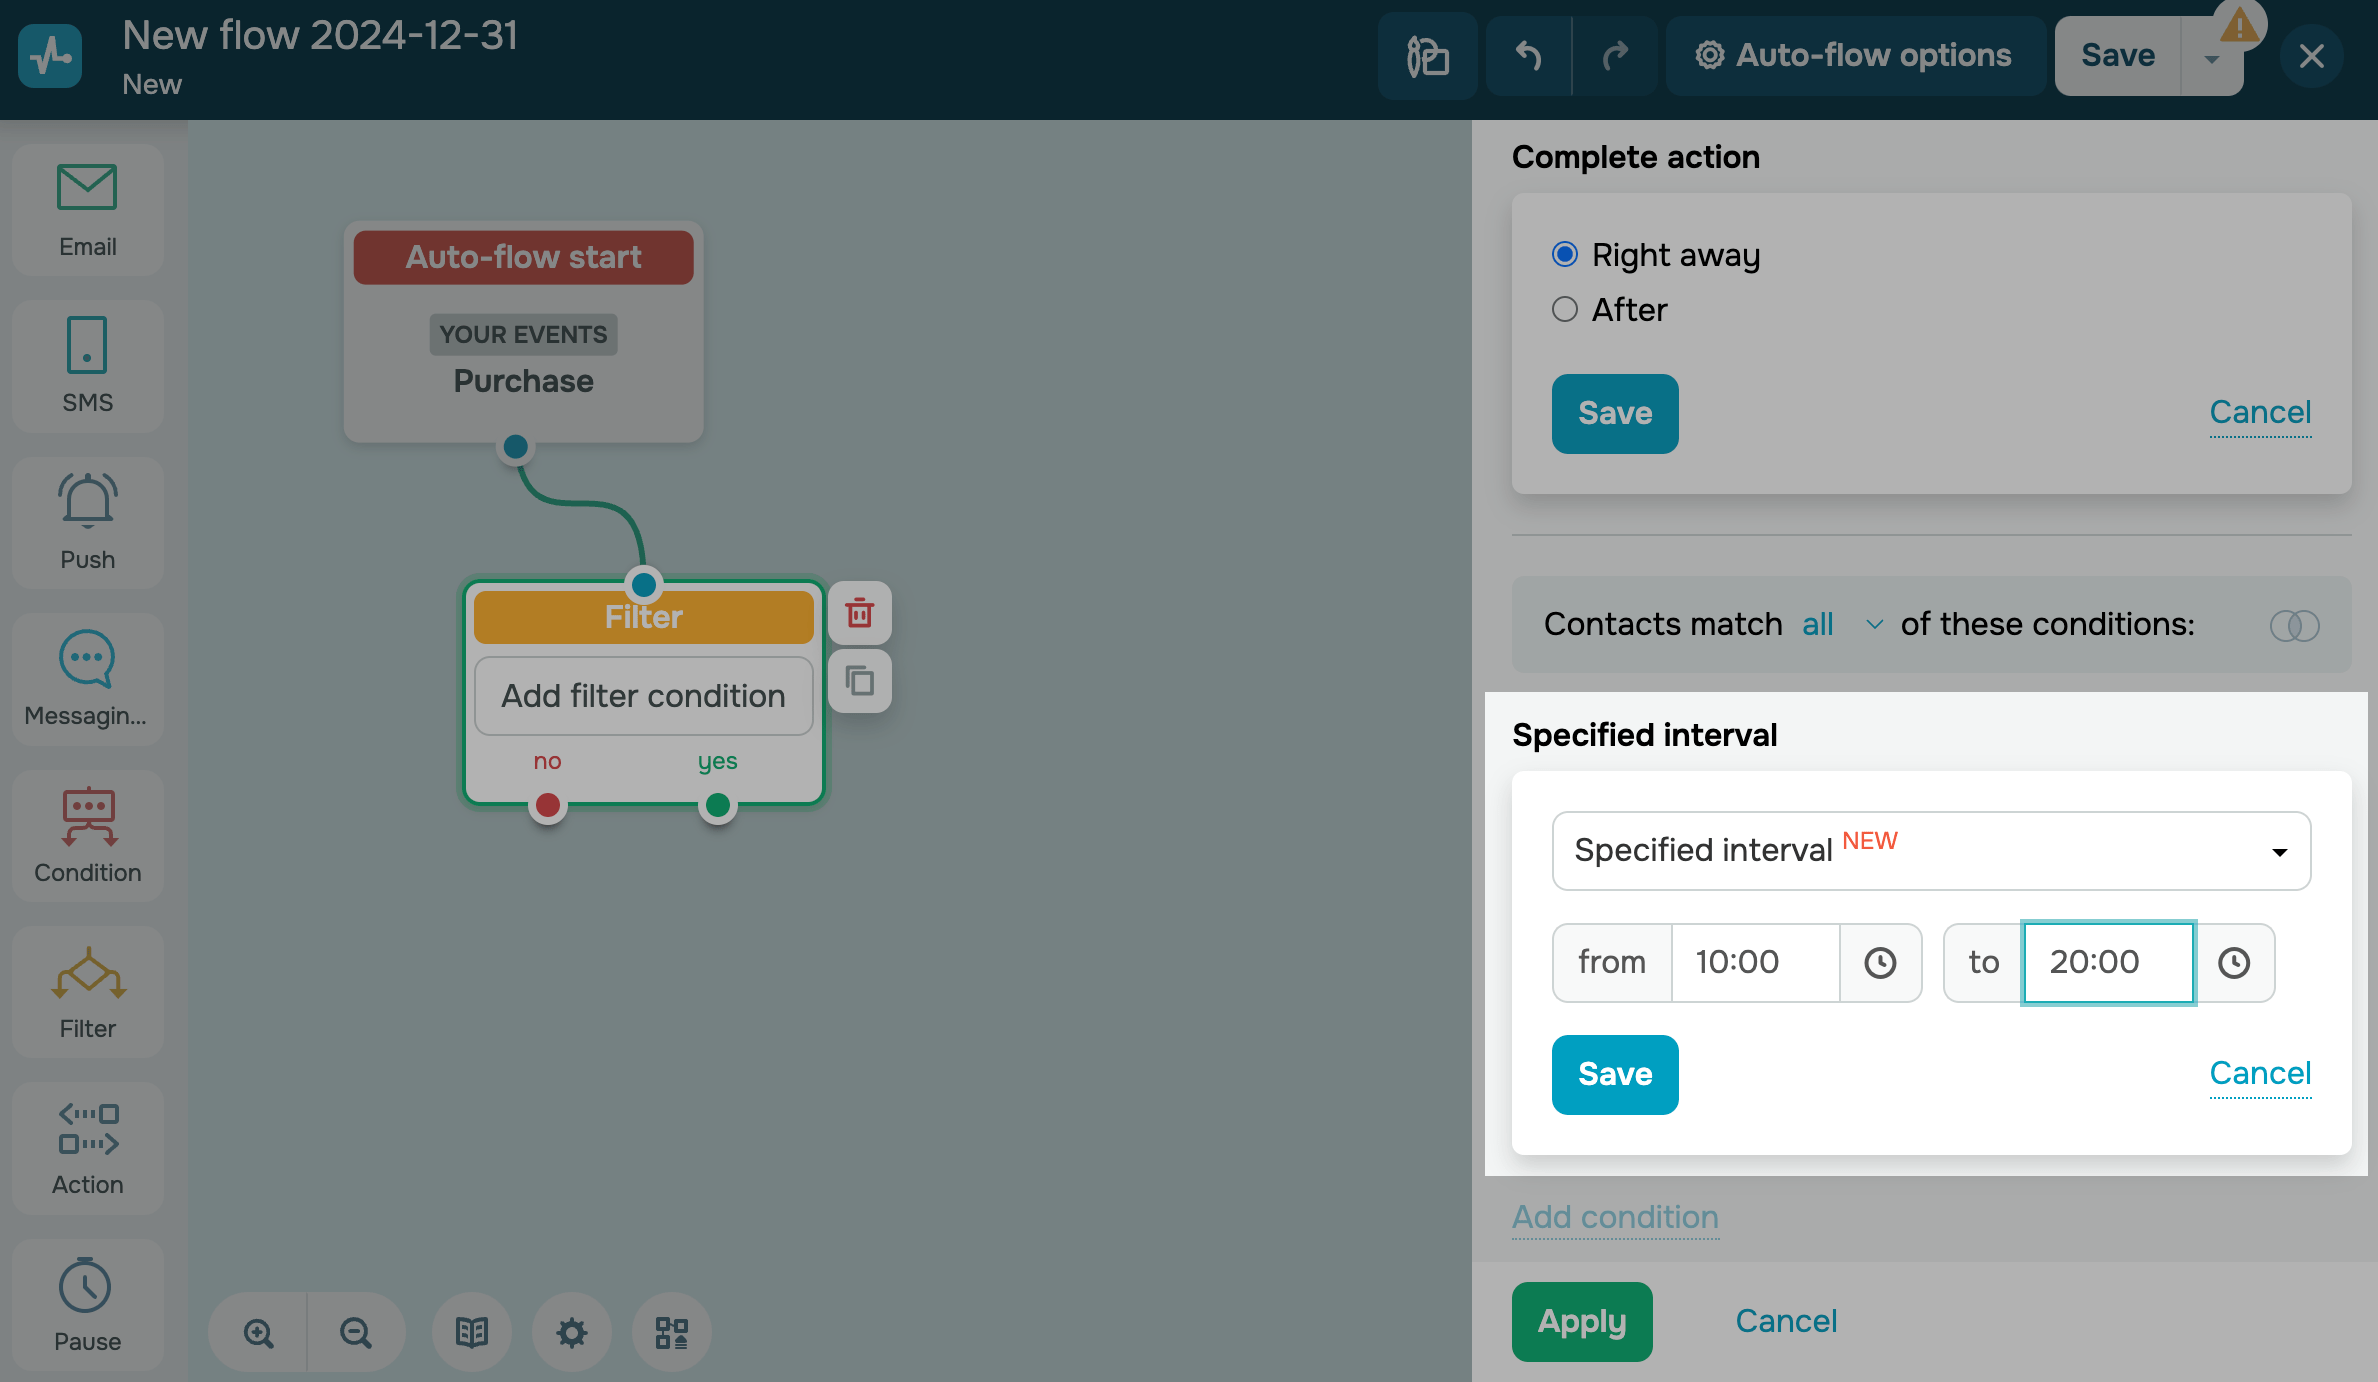Open the 'Specified interval' dropdown
This screenshot has height=1382, width=2378.
1930,851
